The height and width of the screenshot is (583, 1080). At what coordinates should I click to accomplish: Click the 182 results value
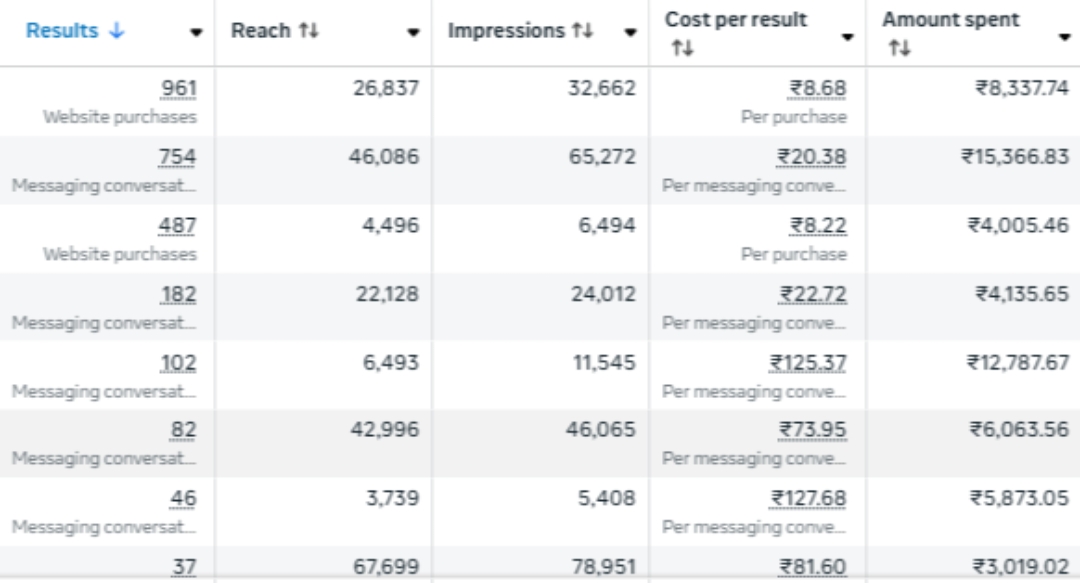178,294
